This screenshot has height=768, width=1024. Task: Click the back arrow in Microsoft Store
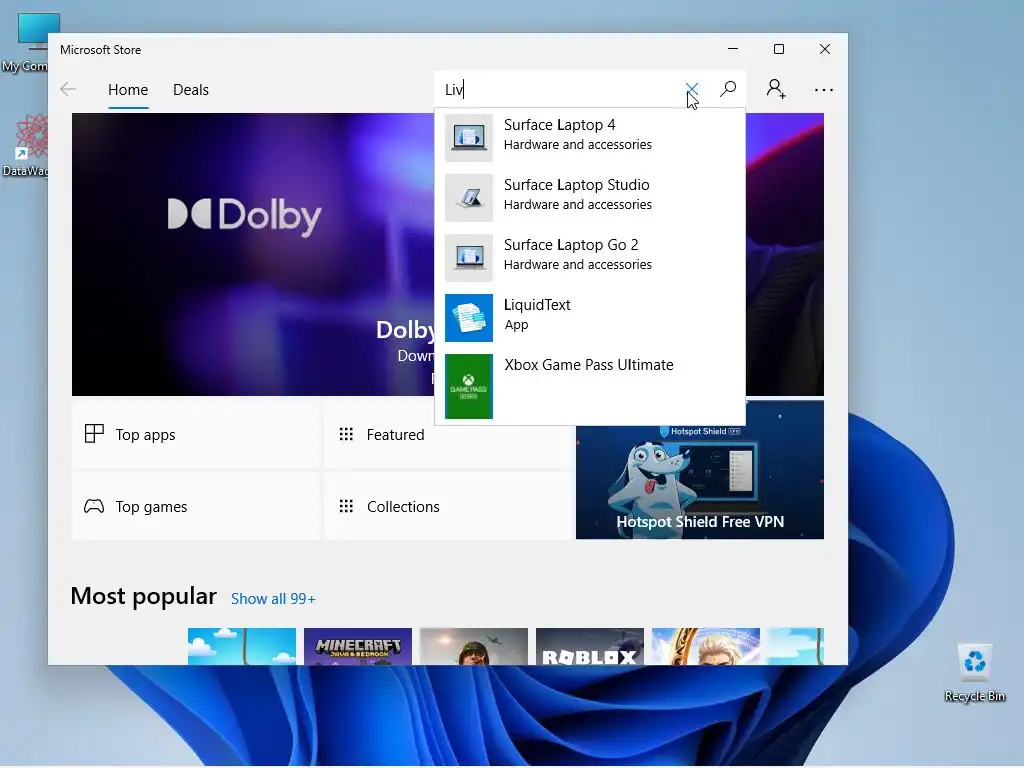[68, 89]
